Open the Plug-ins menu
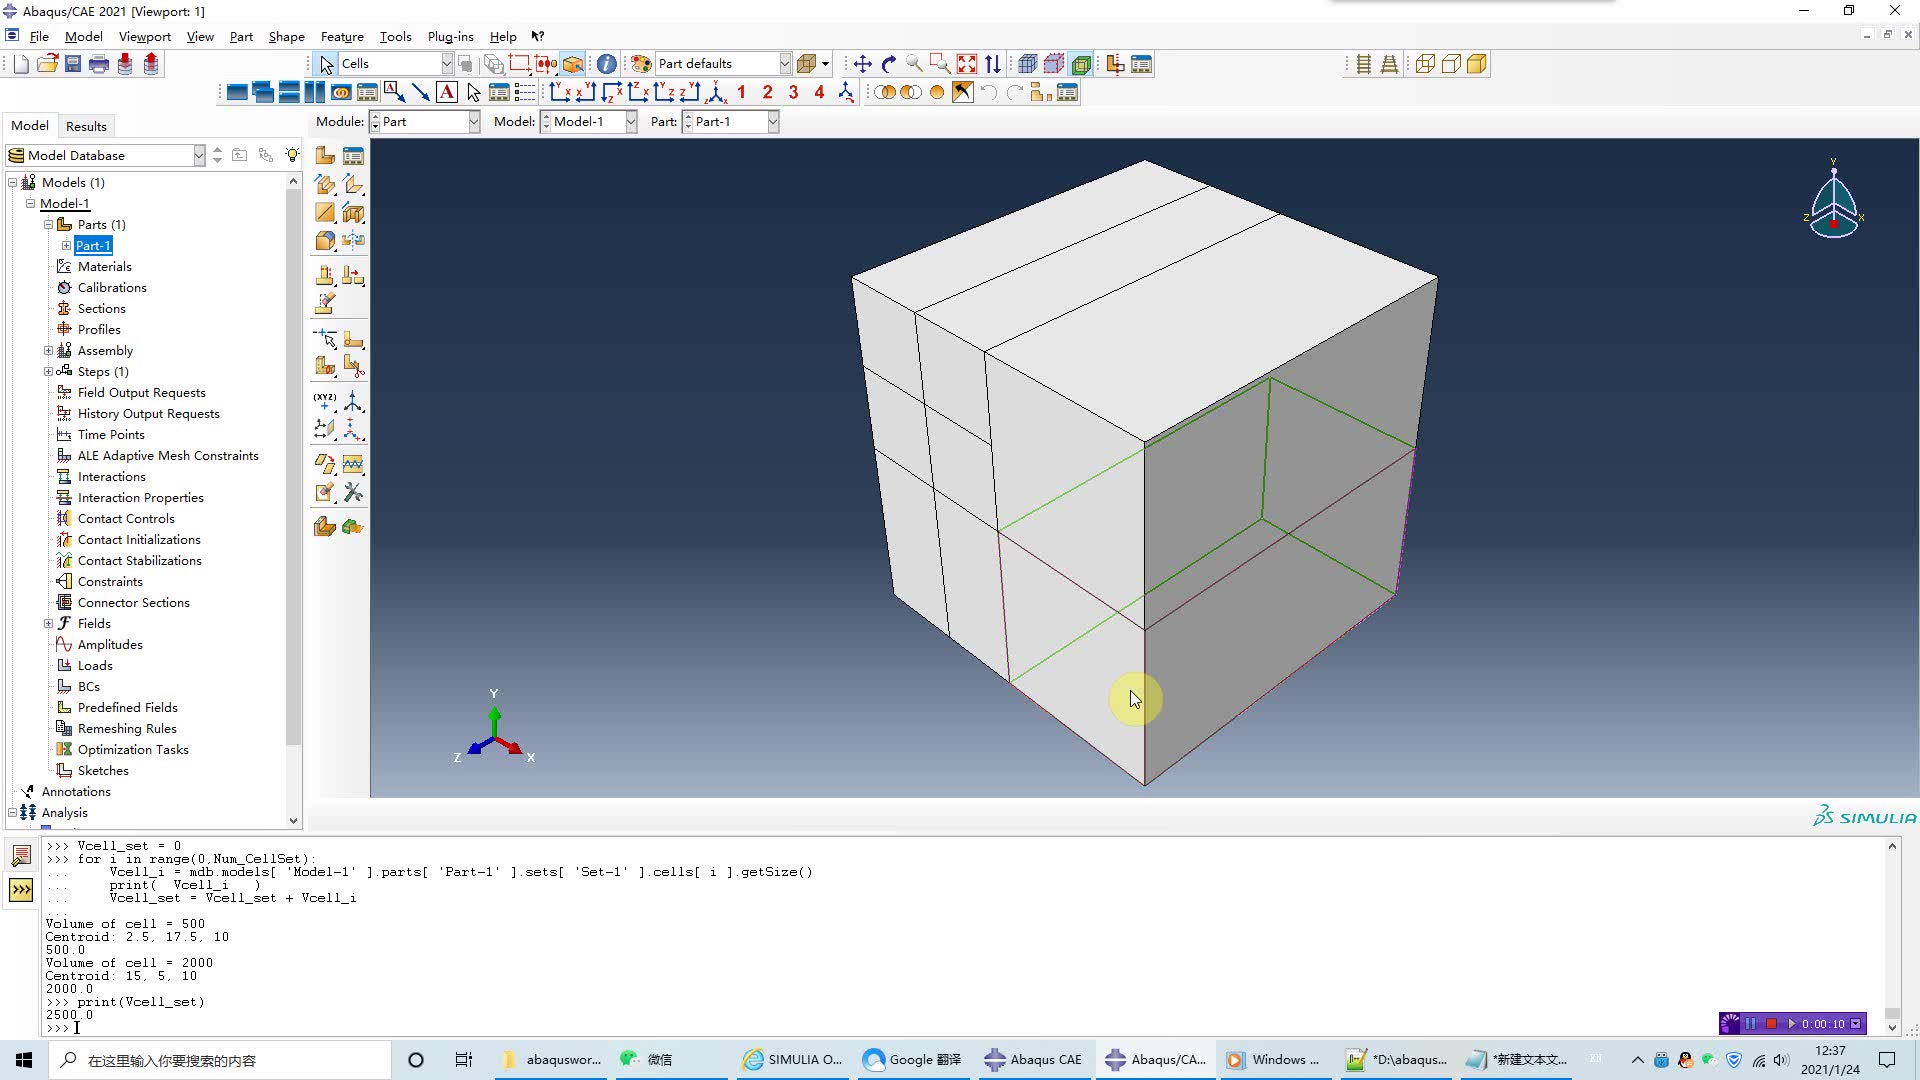Image resolution: width=1920 pixels, height=1080 pixels. (450, 36)
